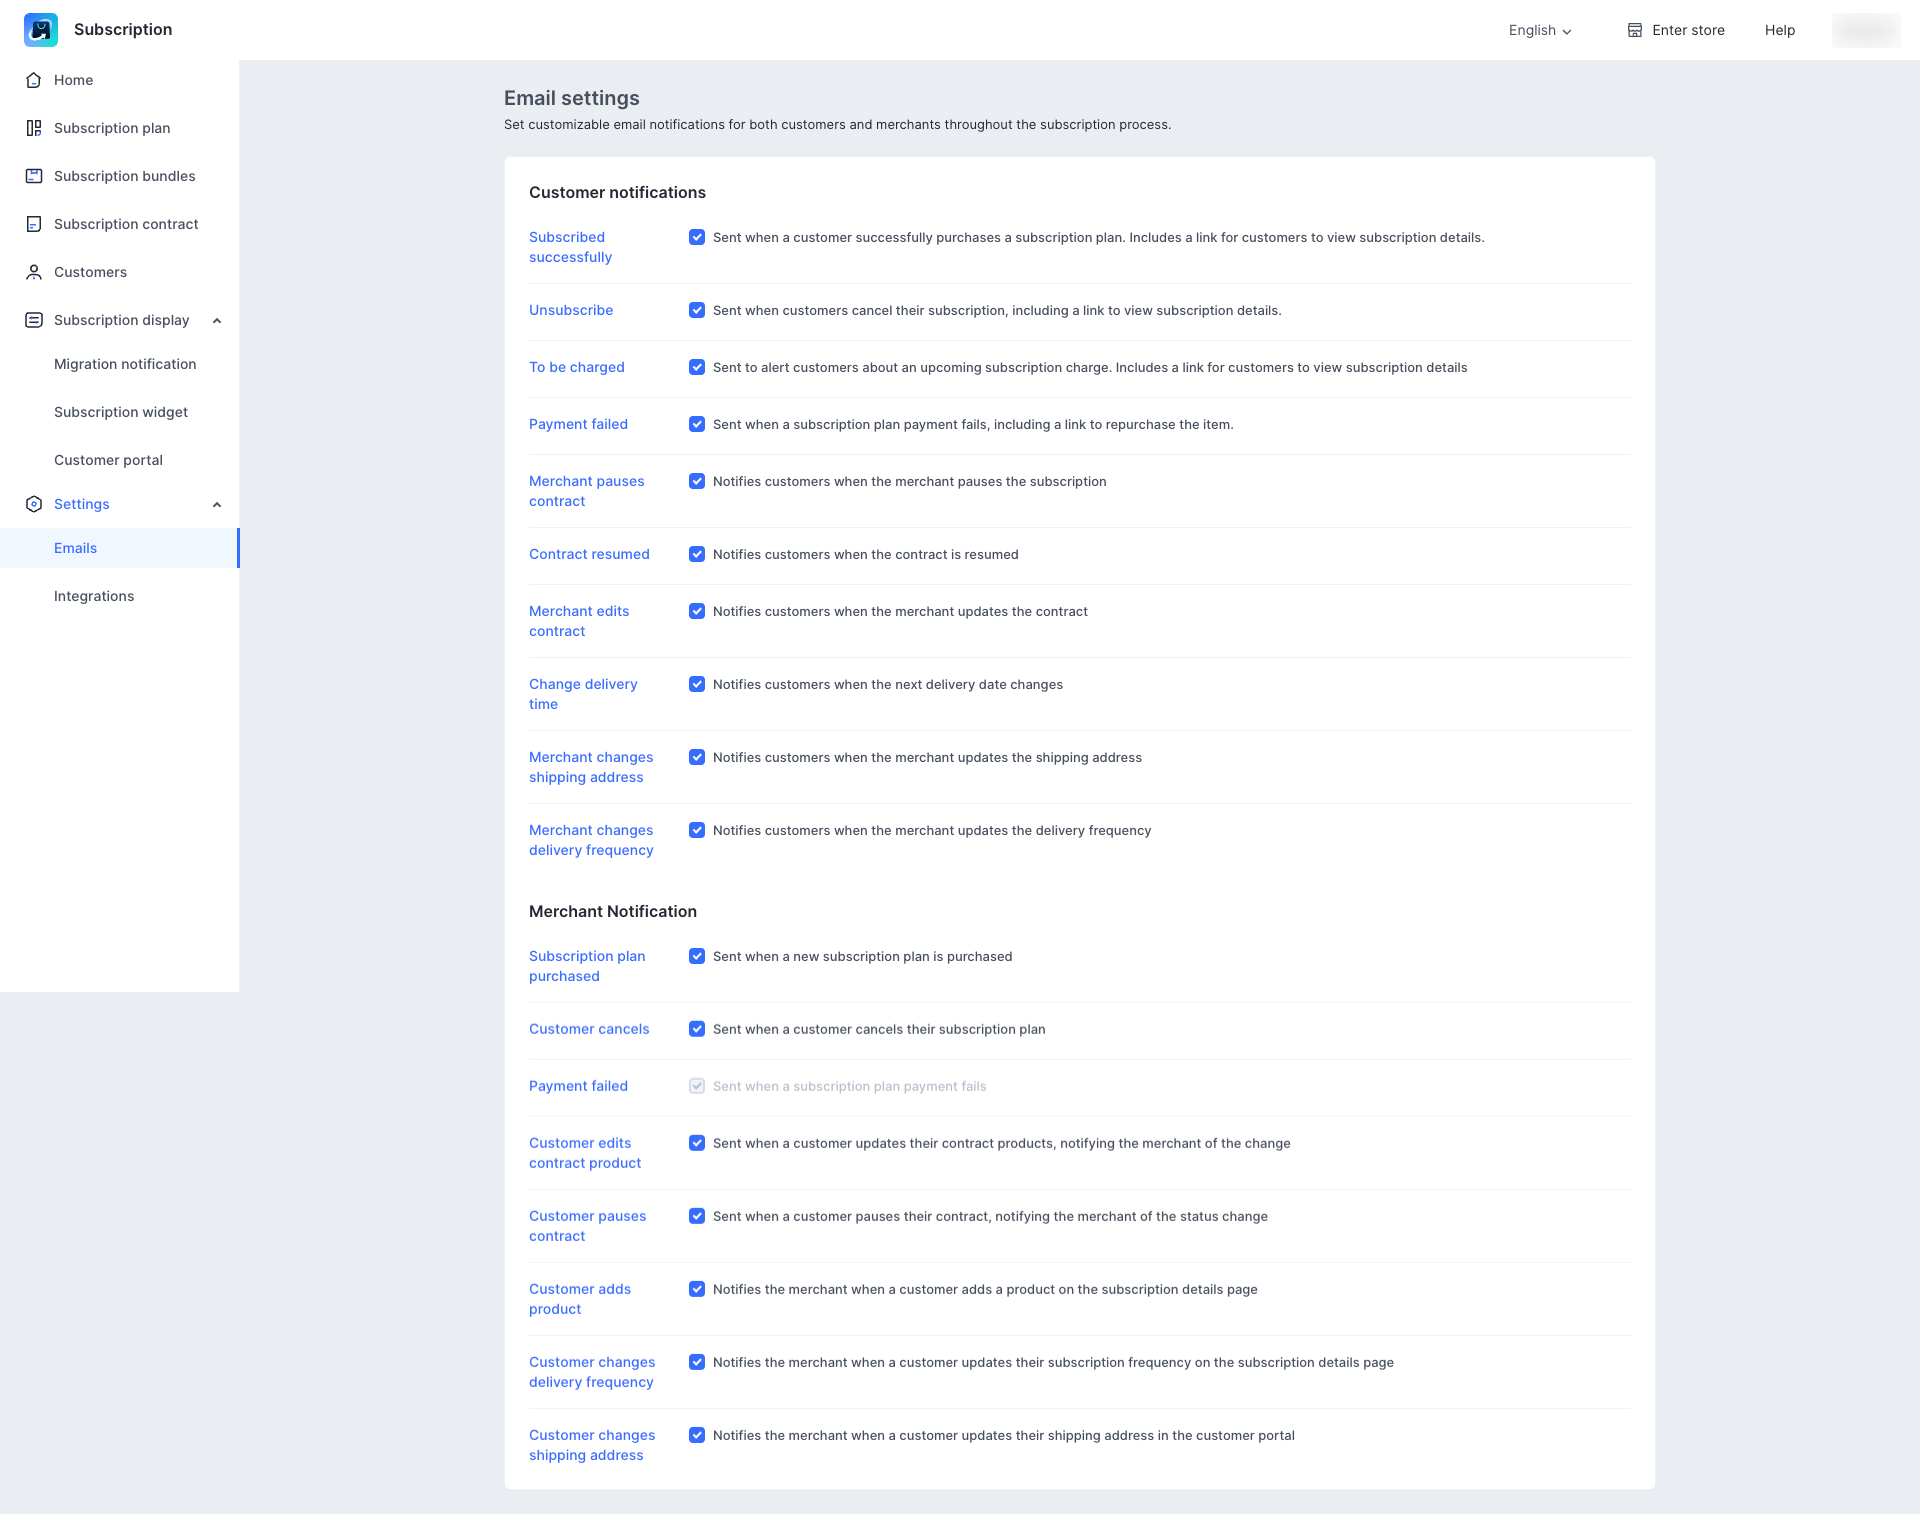Click the Subscription contract document icon
Viewport: 1920px width, 1514px height.
pyautogui.click(x=34, y=224)
